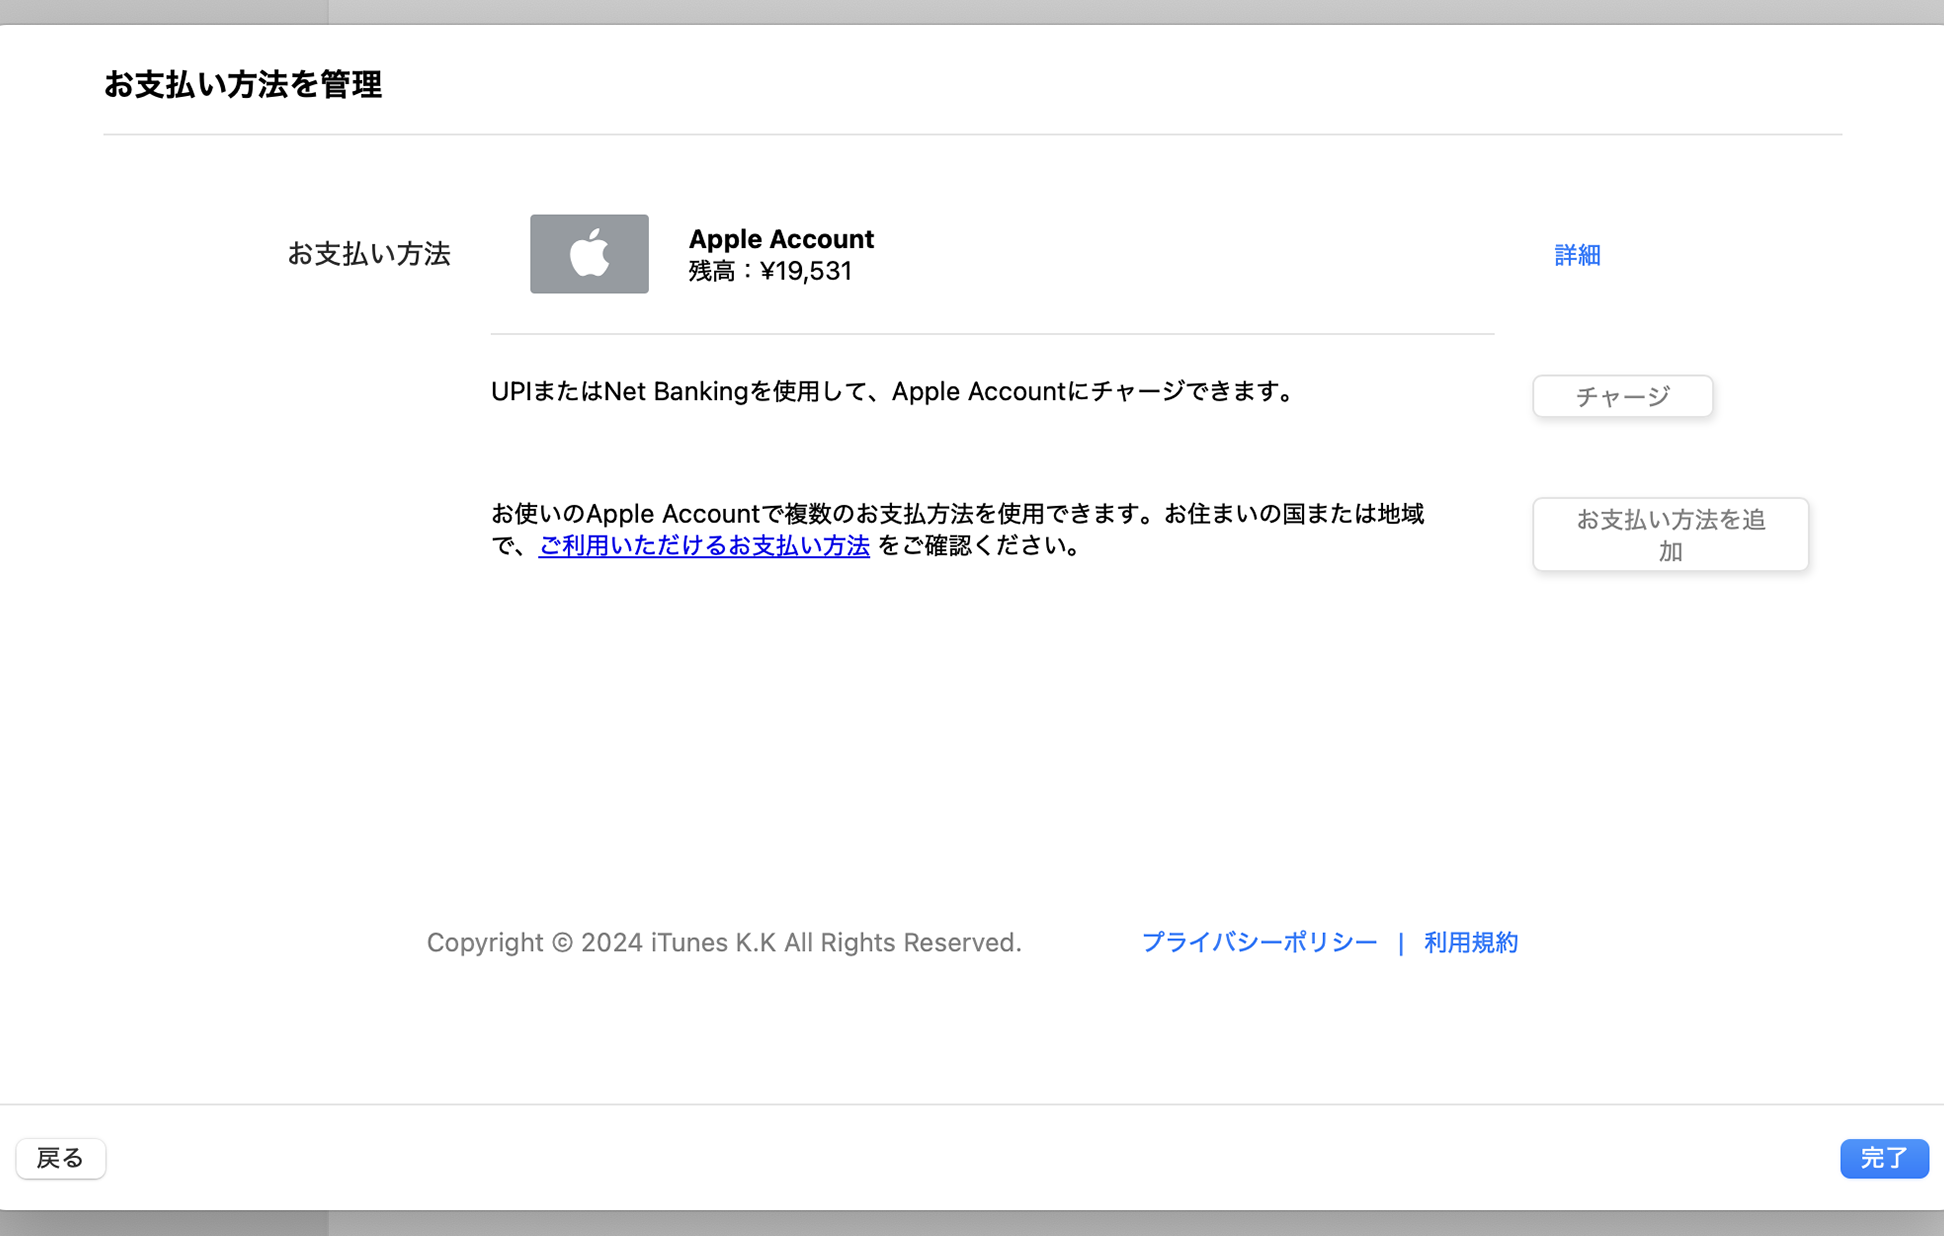Select the 残高：¥19,531 balance text

coord(770,271)
